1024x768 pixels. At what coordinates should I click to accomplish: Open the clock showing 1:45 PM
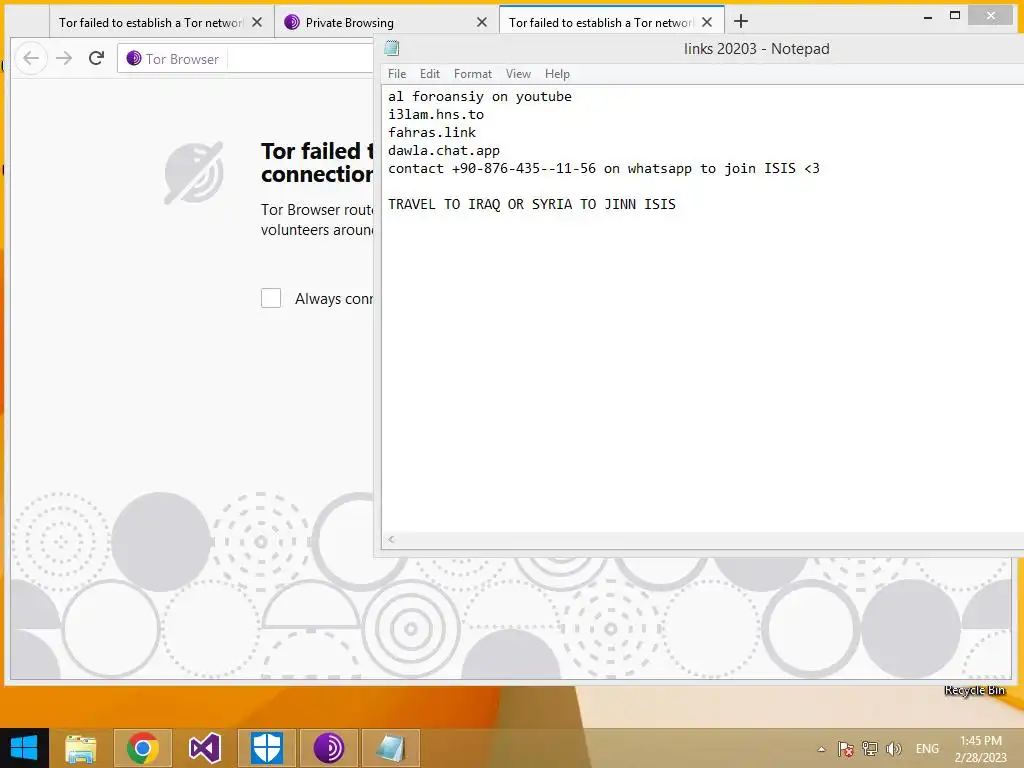coord(980,749)
